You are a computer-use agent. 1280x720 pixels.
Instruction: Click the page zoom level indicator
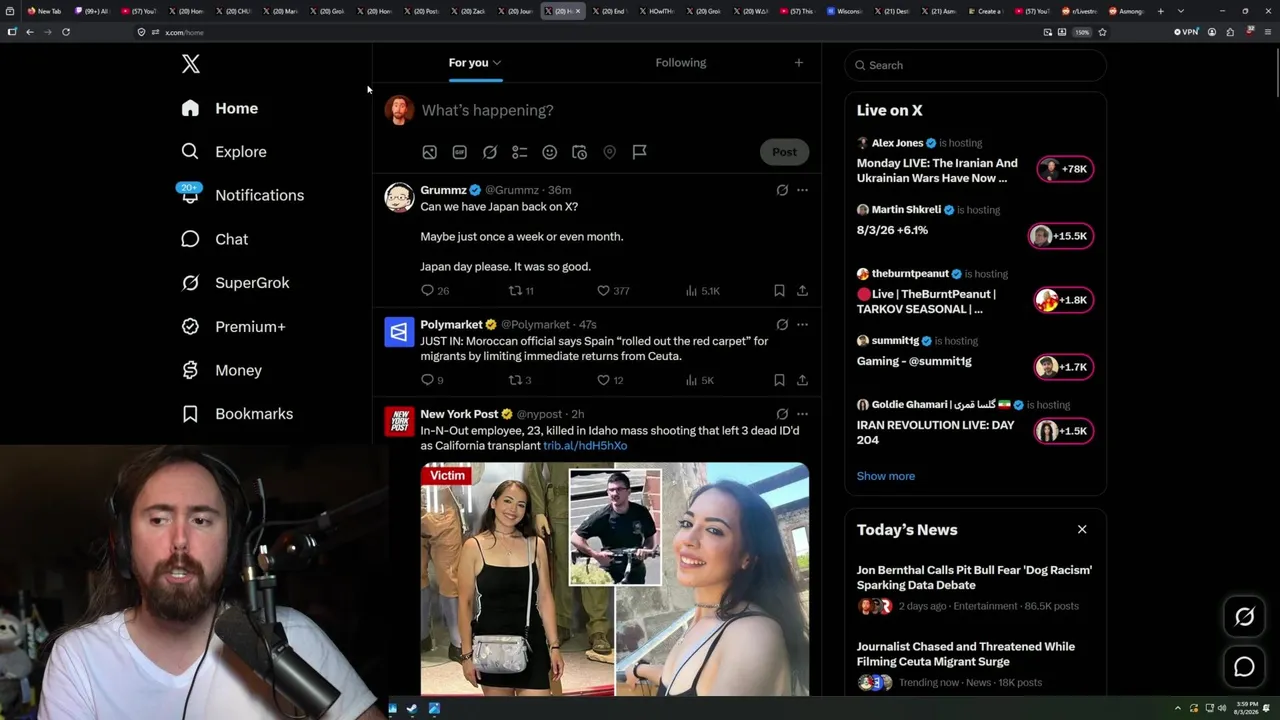[1082, 32]
